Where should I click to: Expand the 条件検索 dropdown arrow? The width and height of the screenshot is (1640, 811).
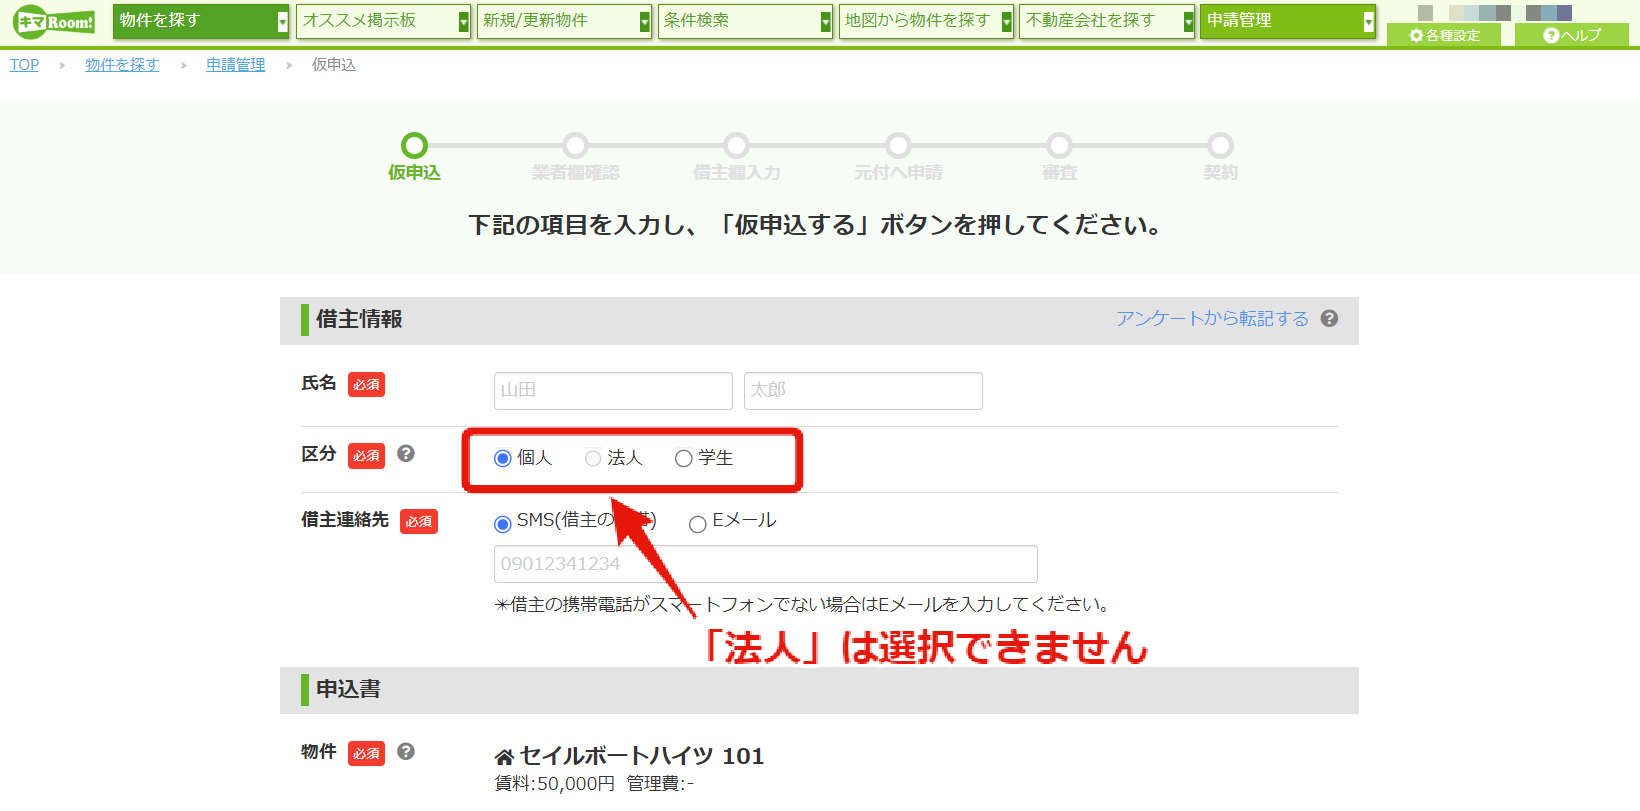click(826, 22)
